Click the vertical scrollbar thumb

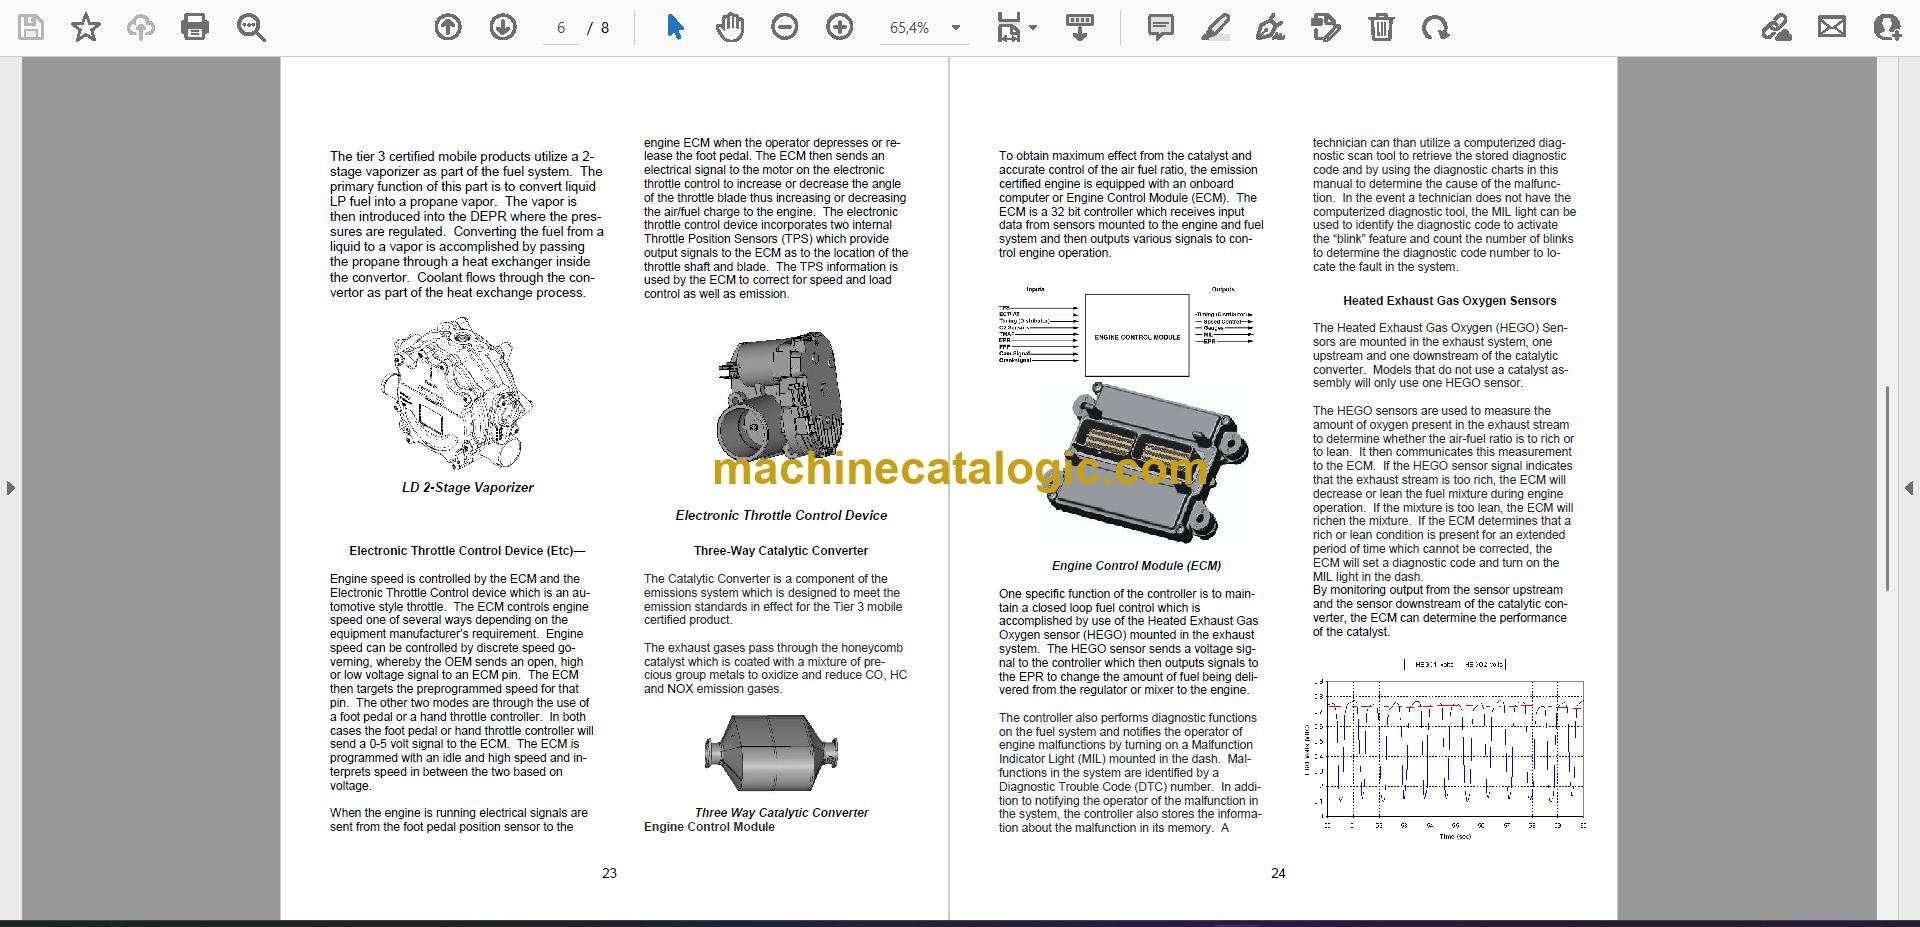coord(1887,488)
